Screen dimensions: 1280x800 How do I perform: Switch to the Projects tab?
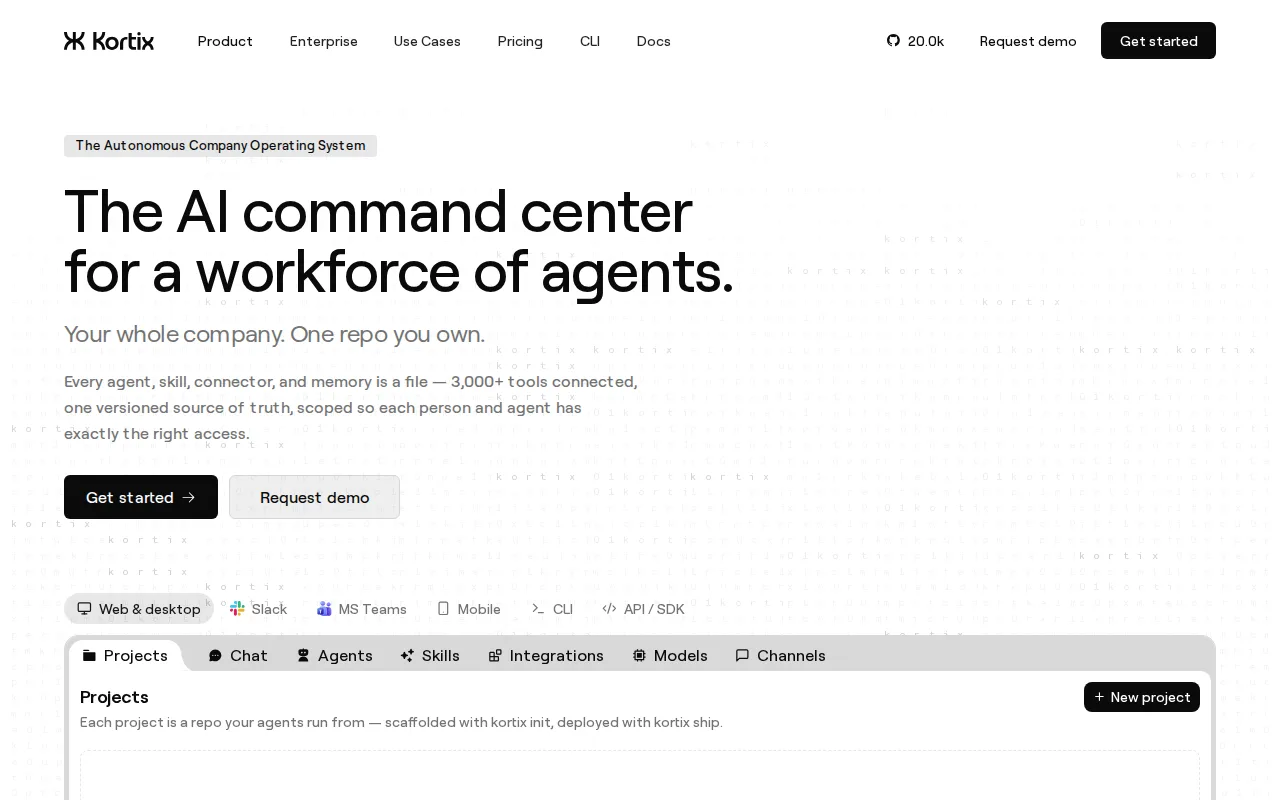tap(125, 656)
